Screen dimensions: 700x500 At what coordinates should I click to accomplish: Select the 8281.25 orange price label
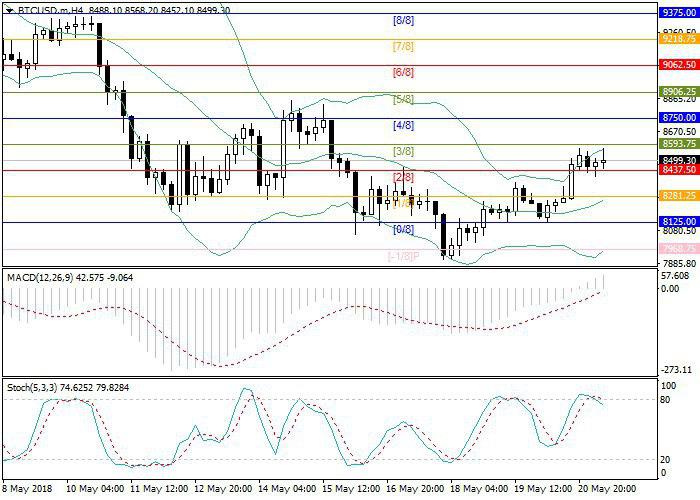(679, 196)
